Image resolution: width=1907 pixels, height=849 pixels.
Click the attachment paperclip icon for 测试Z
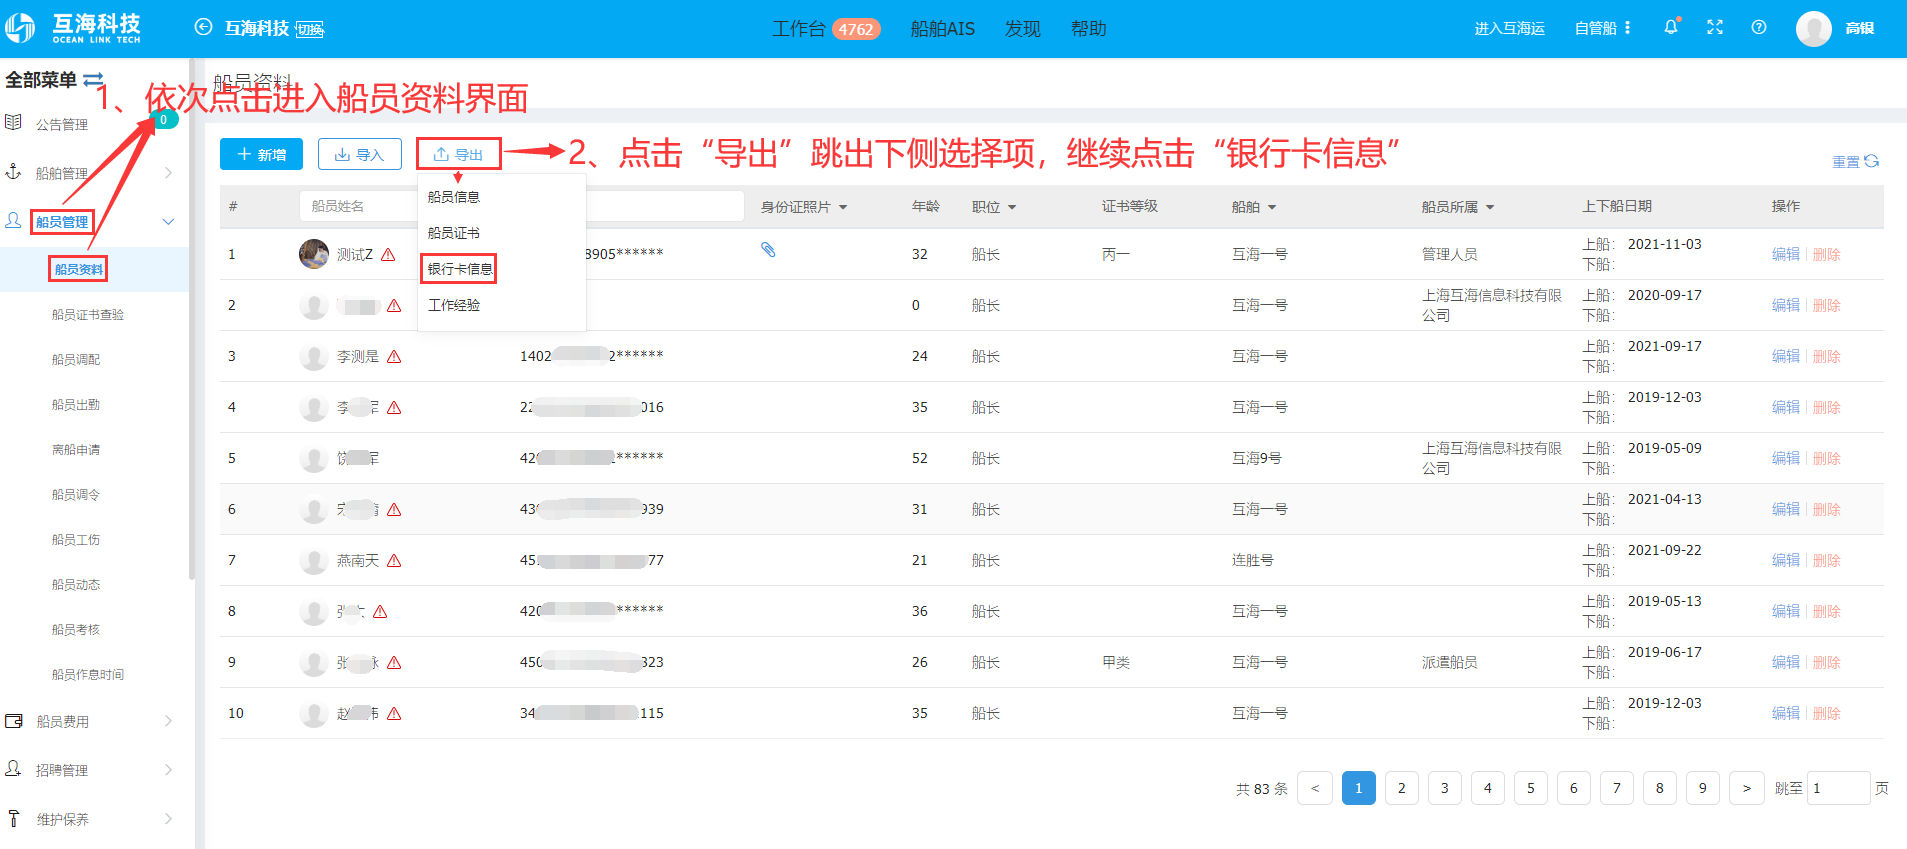coord(768,250)
